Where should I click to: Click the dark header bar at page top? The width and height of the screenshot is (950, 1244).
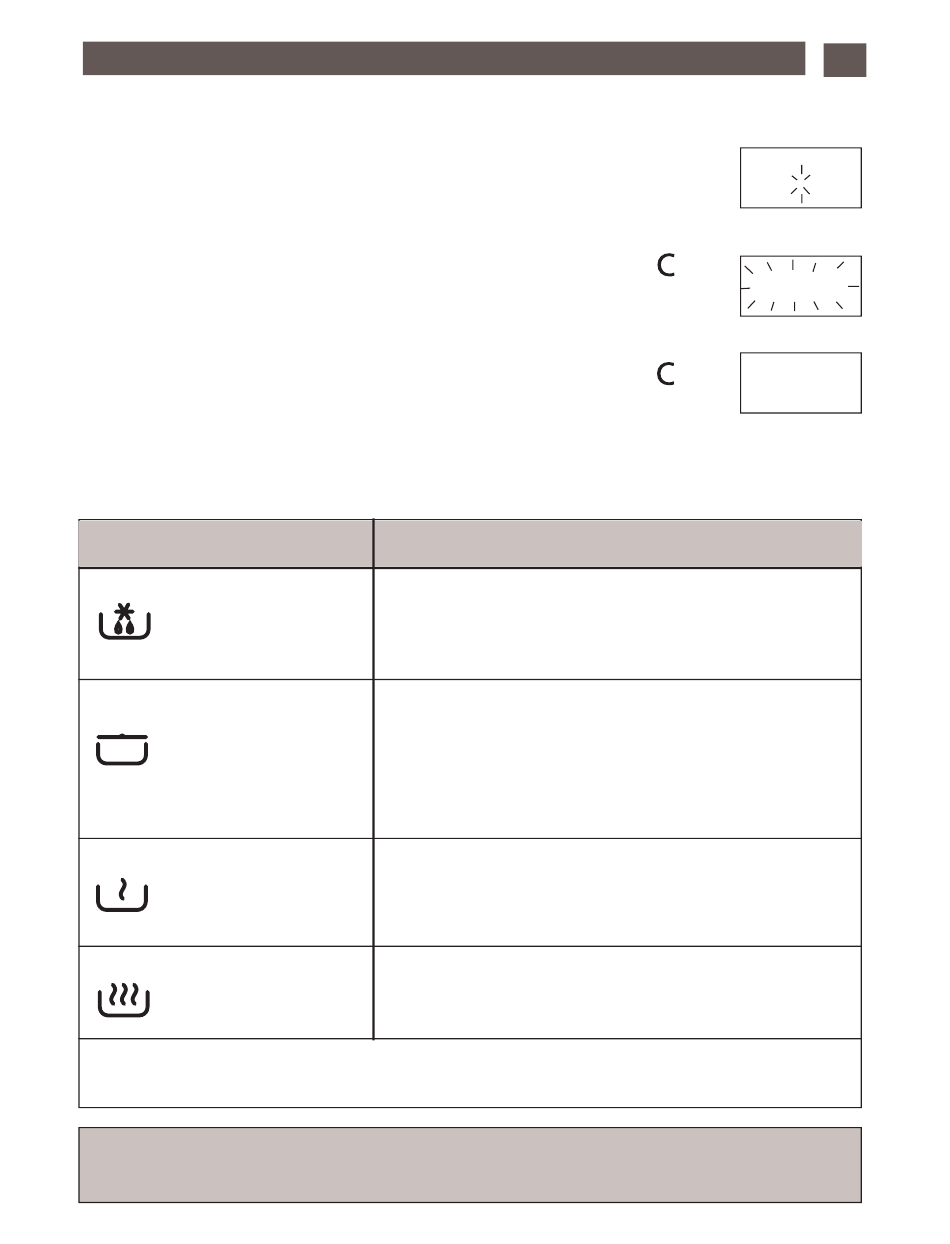click(x=444, y=59)
